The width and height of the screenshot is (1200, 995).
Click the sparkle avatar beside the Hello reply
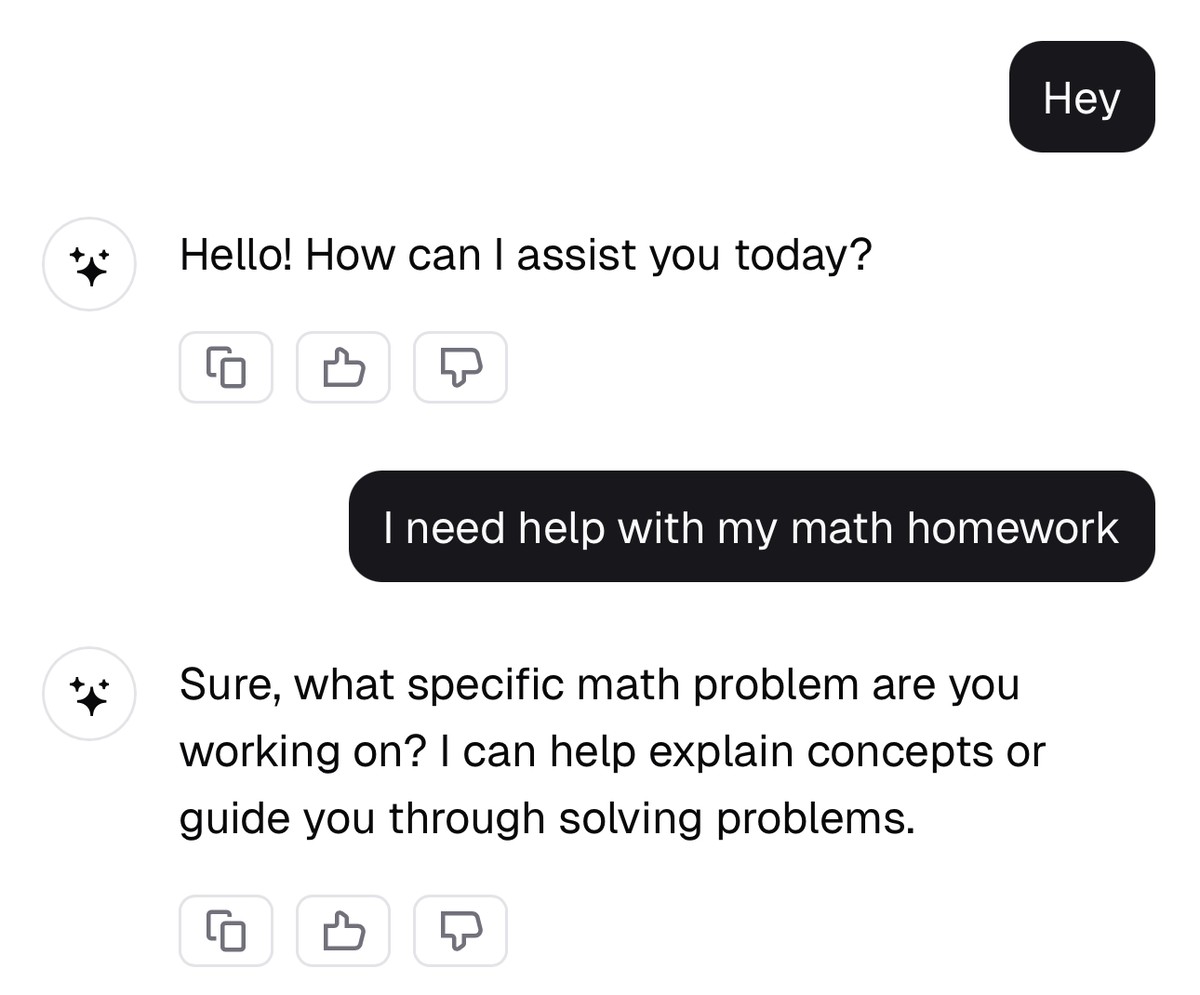(x=89, y=264)
